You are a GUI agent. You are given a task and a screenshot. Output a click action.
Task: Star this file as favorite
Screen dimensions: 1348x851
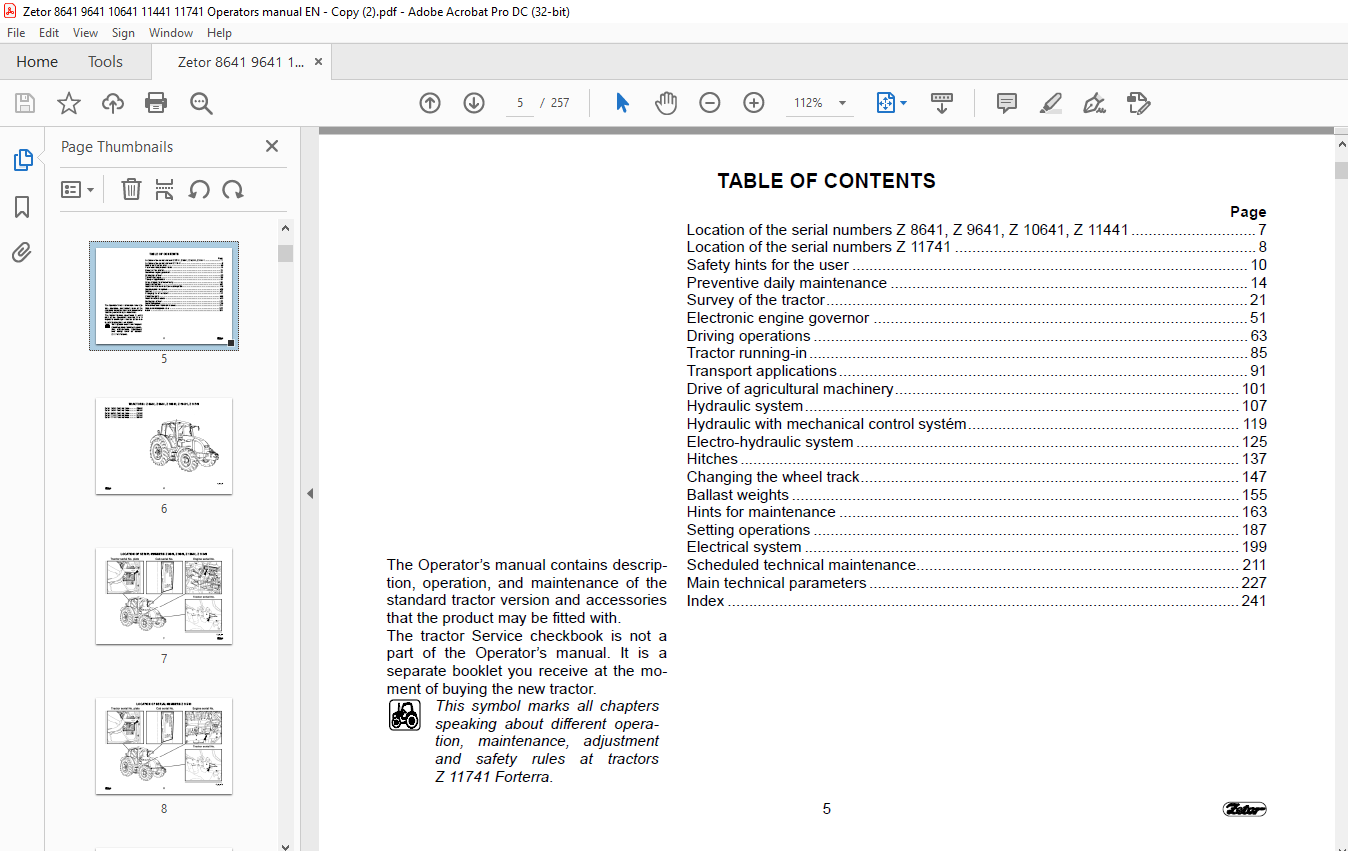point(69,103)
